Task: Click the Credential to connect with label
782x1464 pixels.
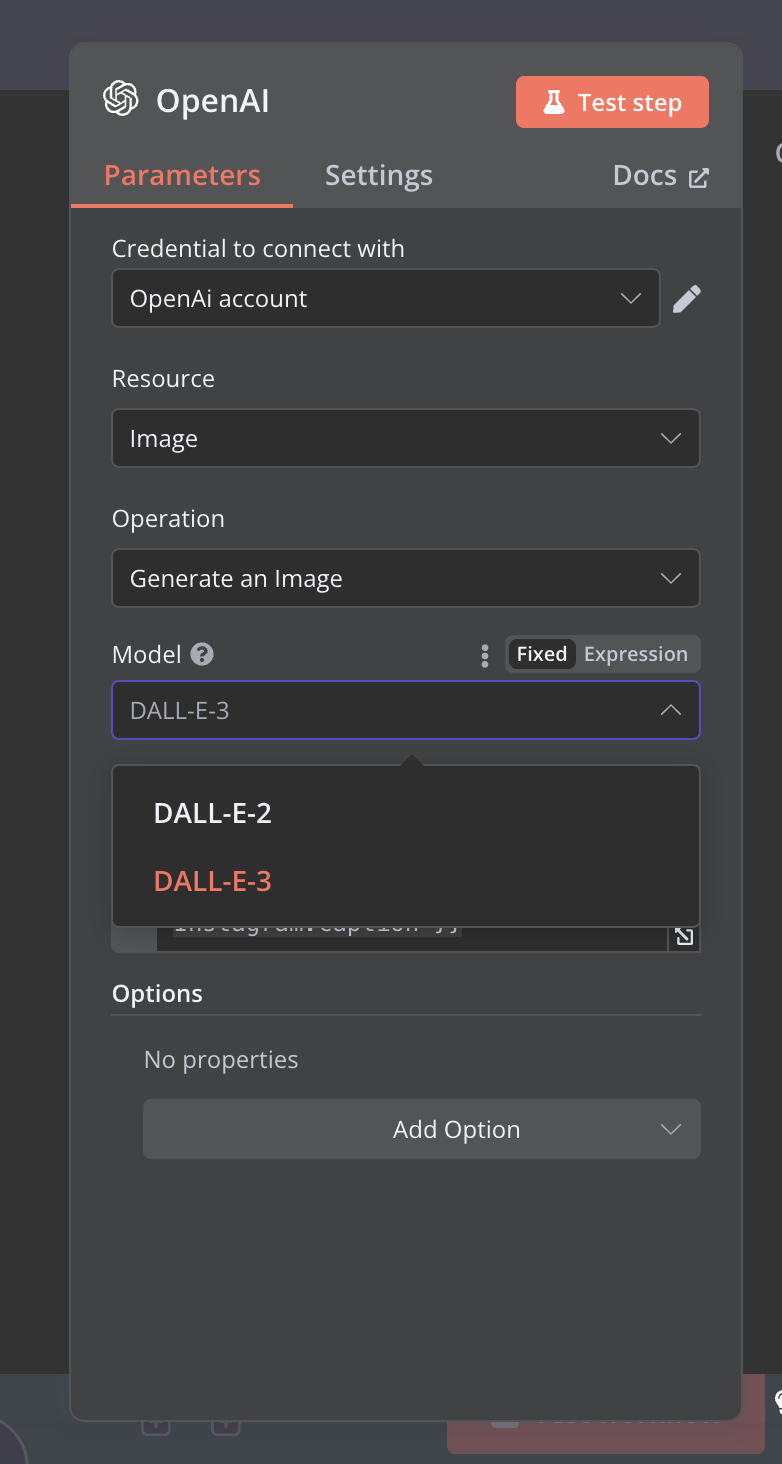Action: tap(258, 248)
